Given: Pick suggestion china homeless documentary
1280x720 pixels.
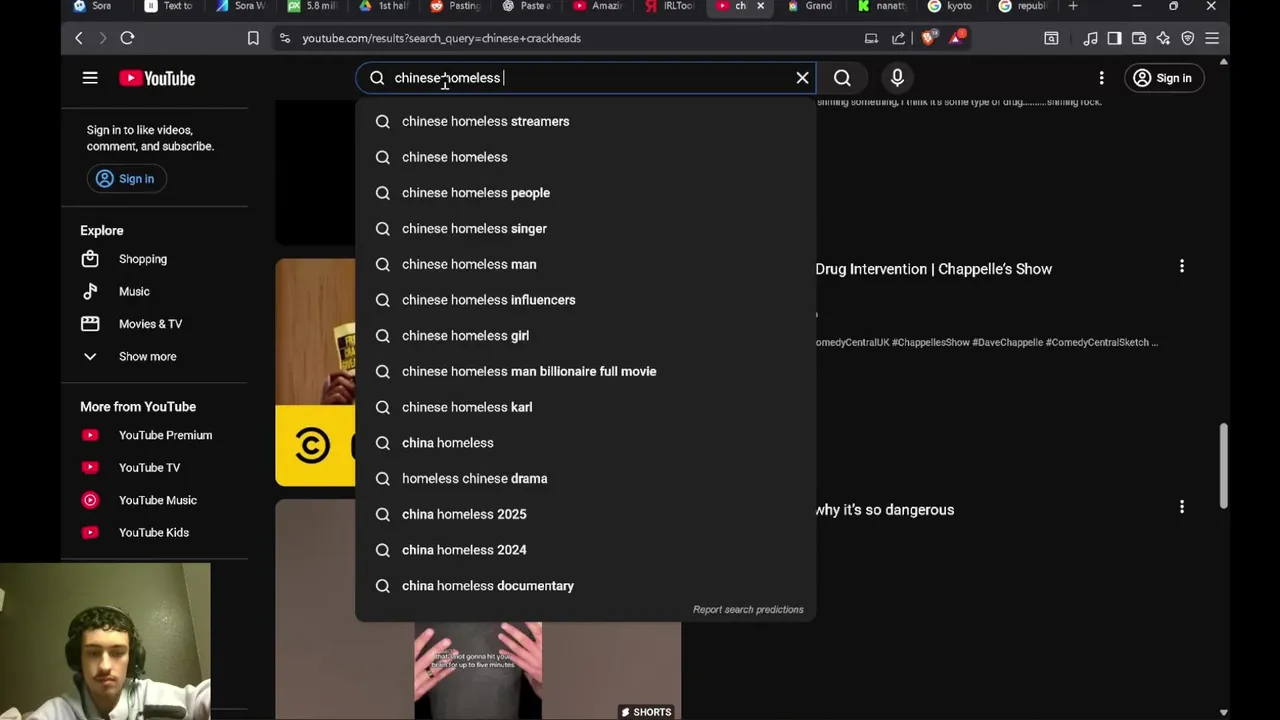Looking at the screenshot, I should click(x=585, y=586).
